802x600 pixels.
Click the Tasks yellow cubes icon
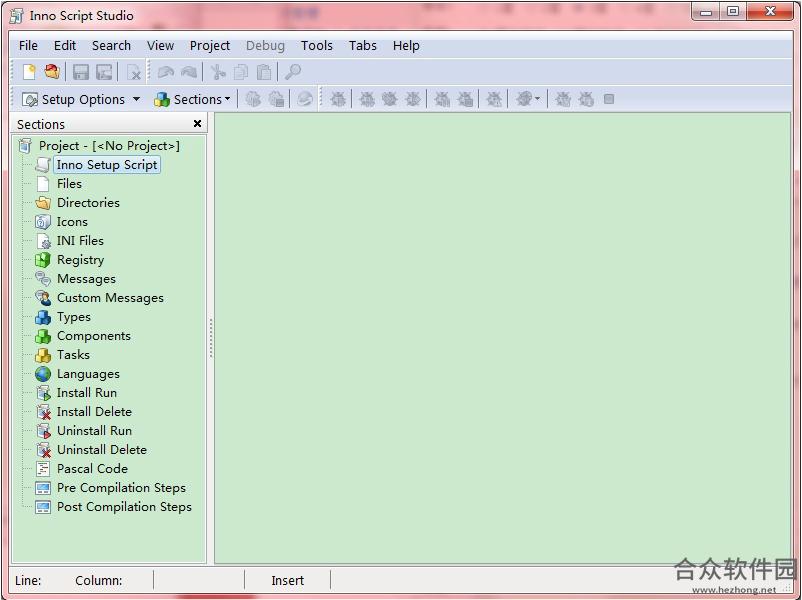pyautogui.click(x=43, y=355)
